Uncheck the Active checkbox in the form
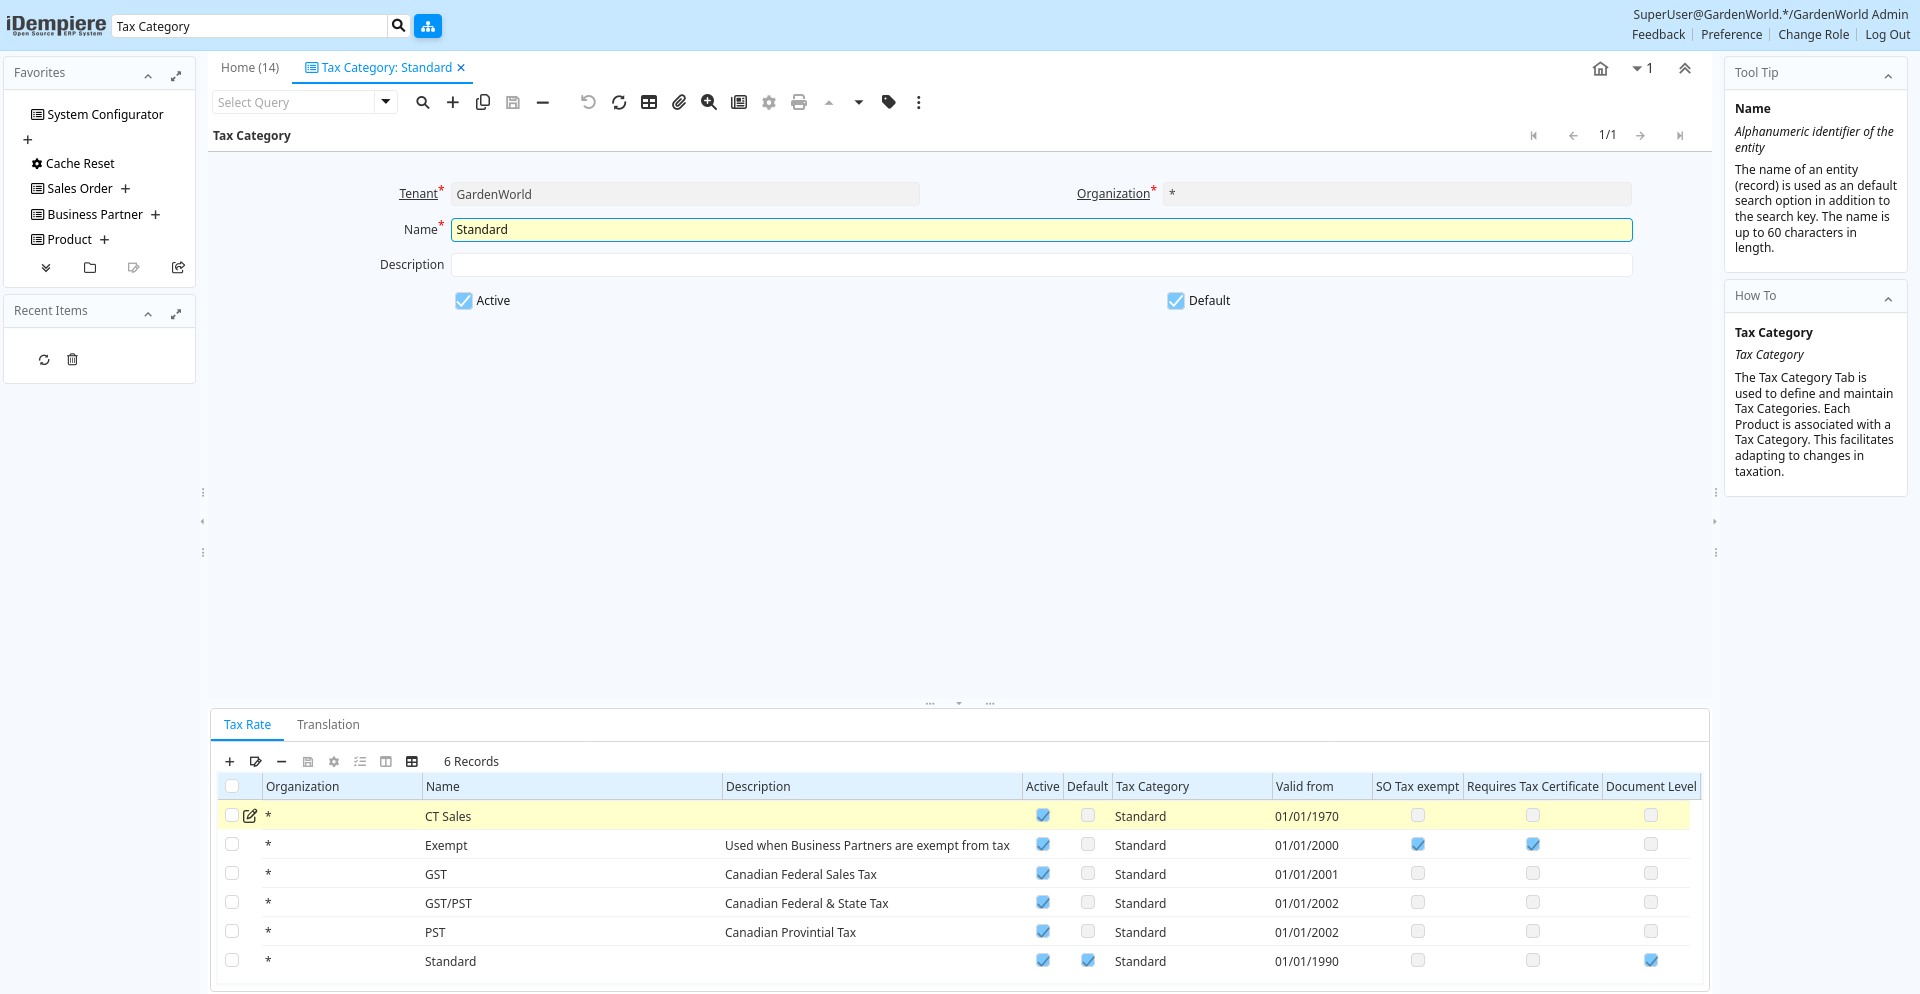Image resolution: width=1920 pixels, height=994 pixels. [464, 301]
